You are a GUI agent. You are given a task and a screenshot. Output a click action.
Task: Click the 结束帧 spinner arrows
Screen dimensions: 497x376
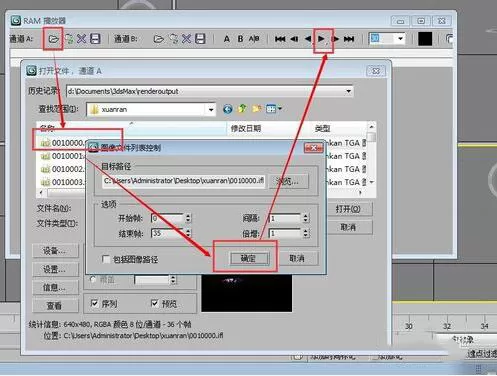(x=188, y=233)
